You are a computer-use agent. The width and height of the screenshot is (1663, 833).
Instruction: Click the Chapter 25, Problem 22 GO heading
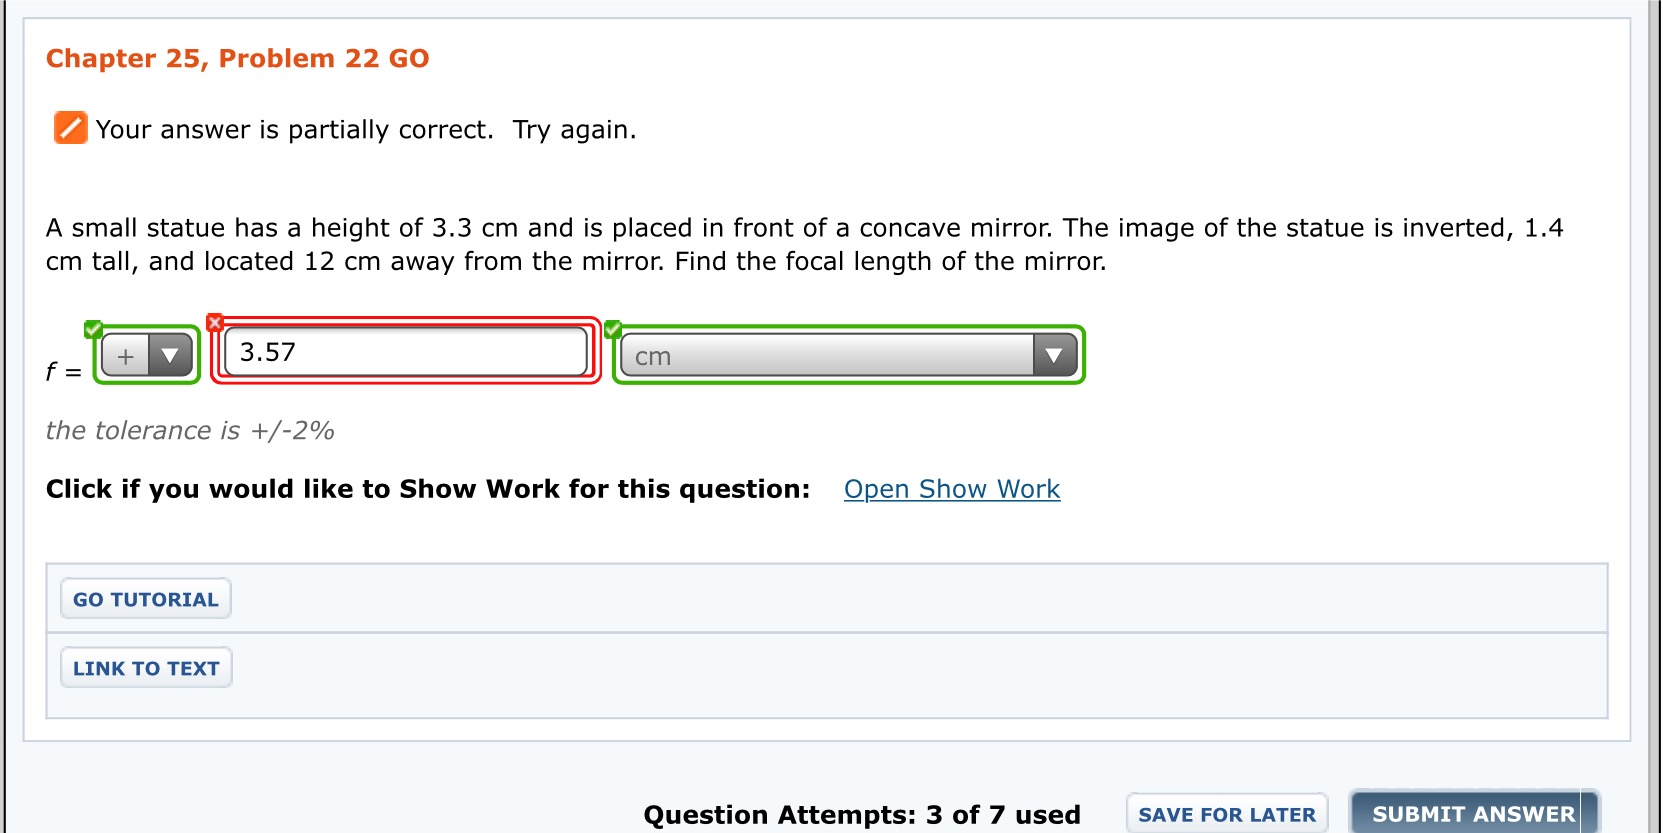pos(238,58)
